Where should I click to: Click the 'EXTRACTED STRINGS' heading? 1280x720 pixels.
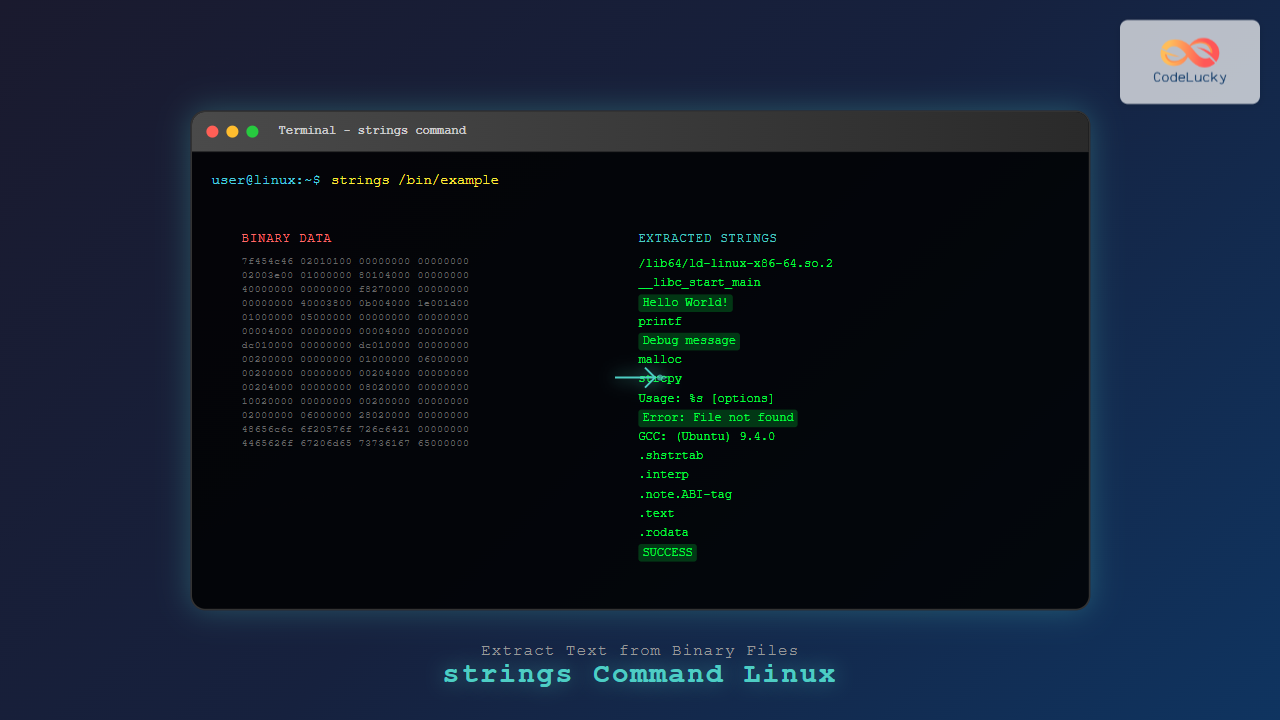[707, 239]
